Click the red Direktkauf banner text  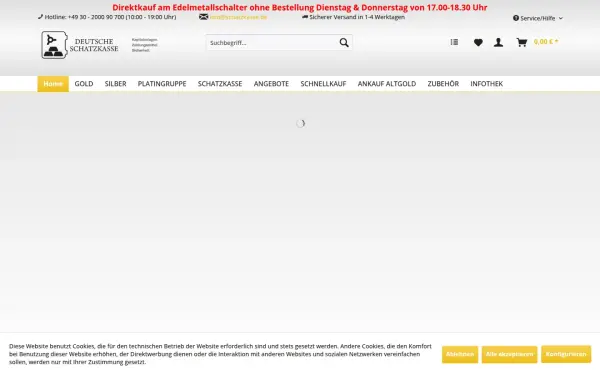pyautogui.click(x=300, y=7)
